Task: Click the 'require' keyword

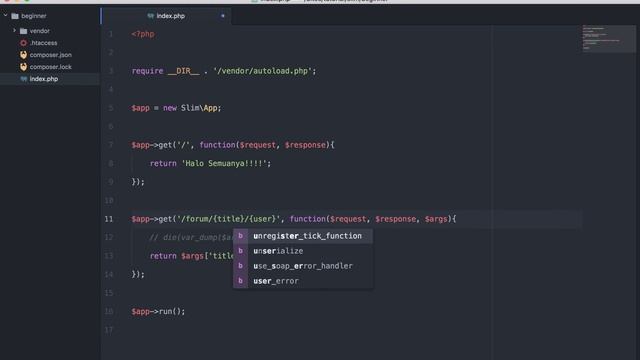Action: pos(147,71)
